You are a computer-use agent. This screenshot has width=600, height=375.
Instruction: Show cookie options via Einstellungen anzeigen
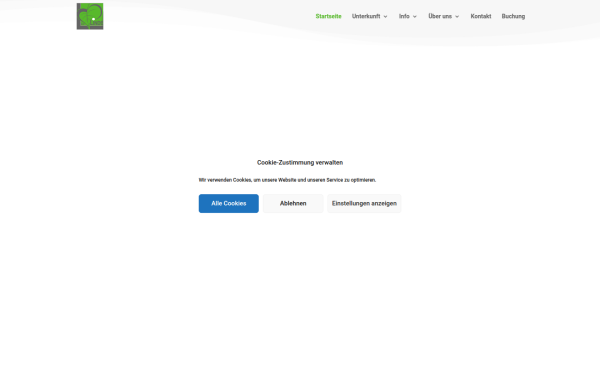click(x=364, y=203)
